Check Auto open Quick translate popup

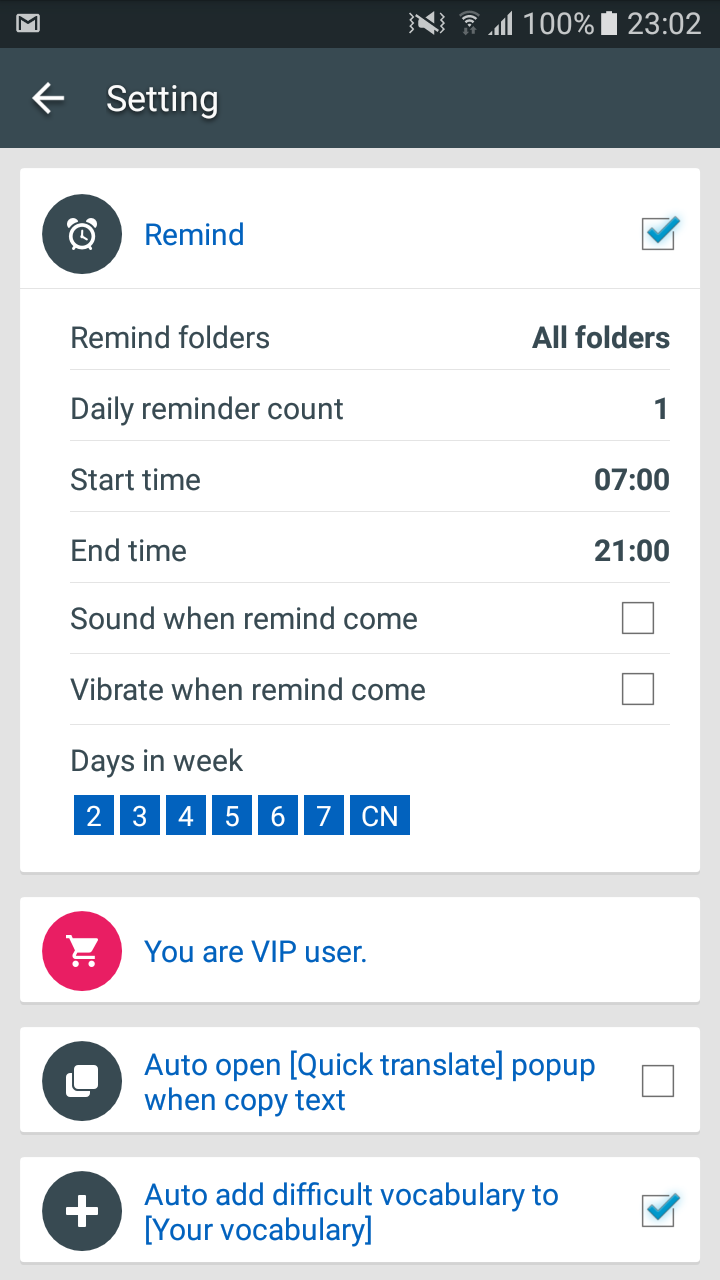tap(658, 1081)
